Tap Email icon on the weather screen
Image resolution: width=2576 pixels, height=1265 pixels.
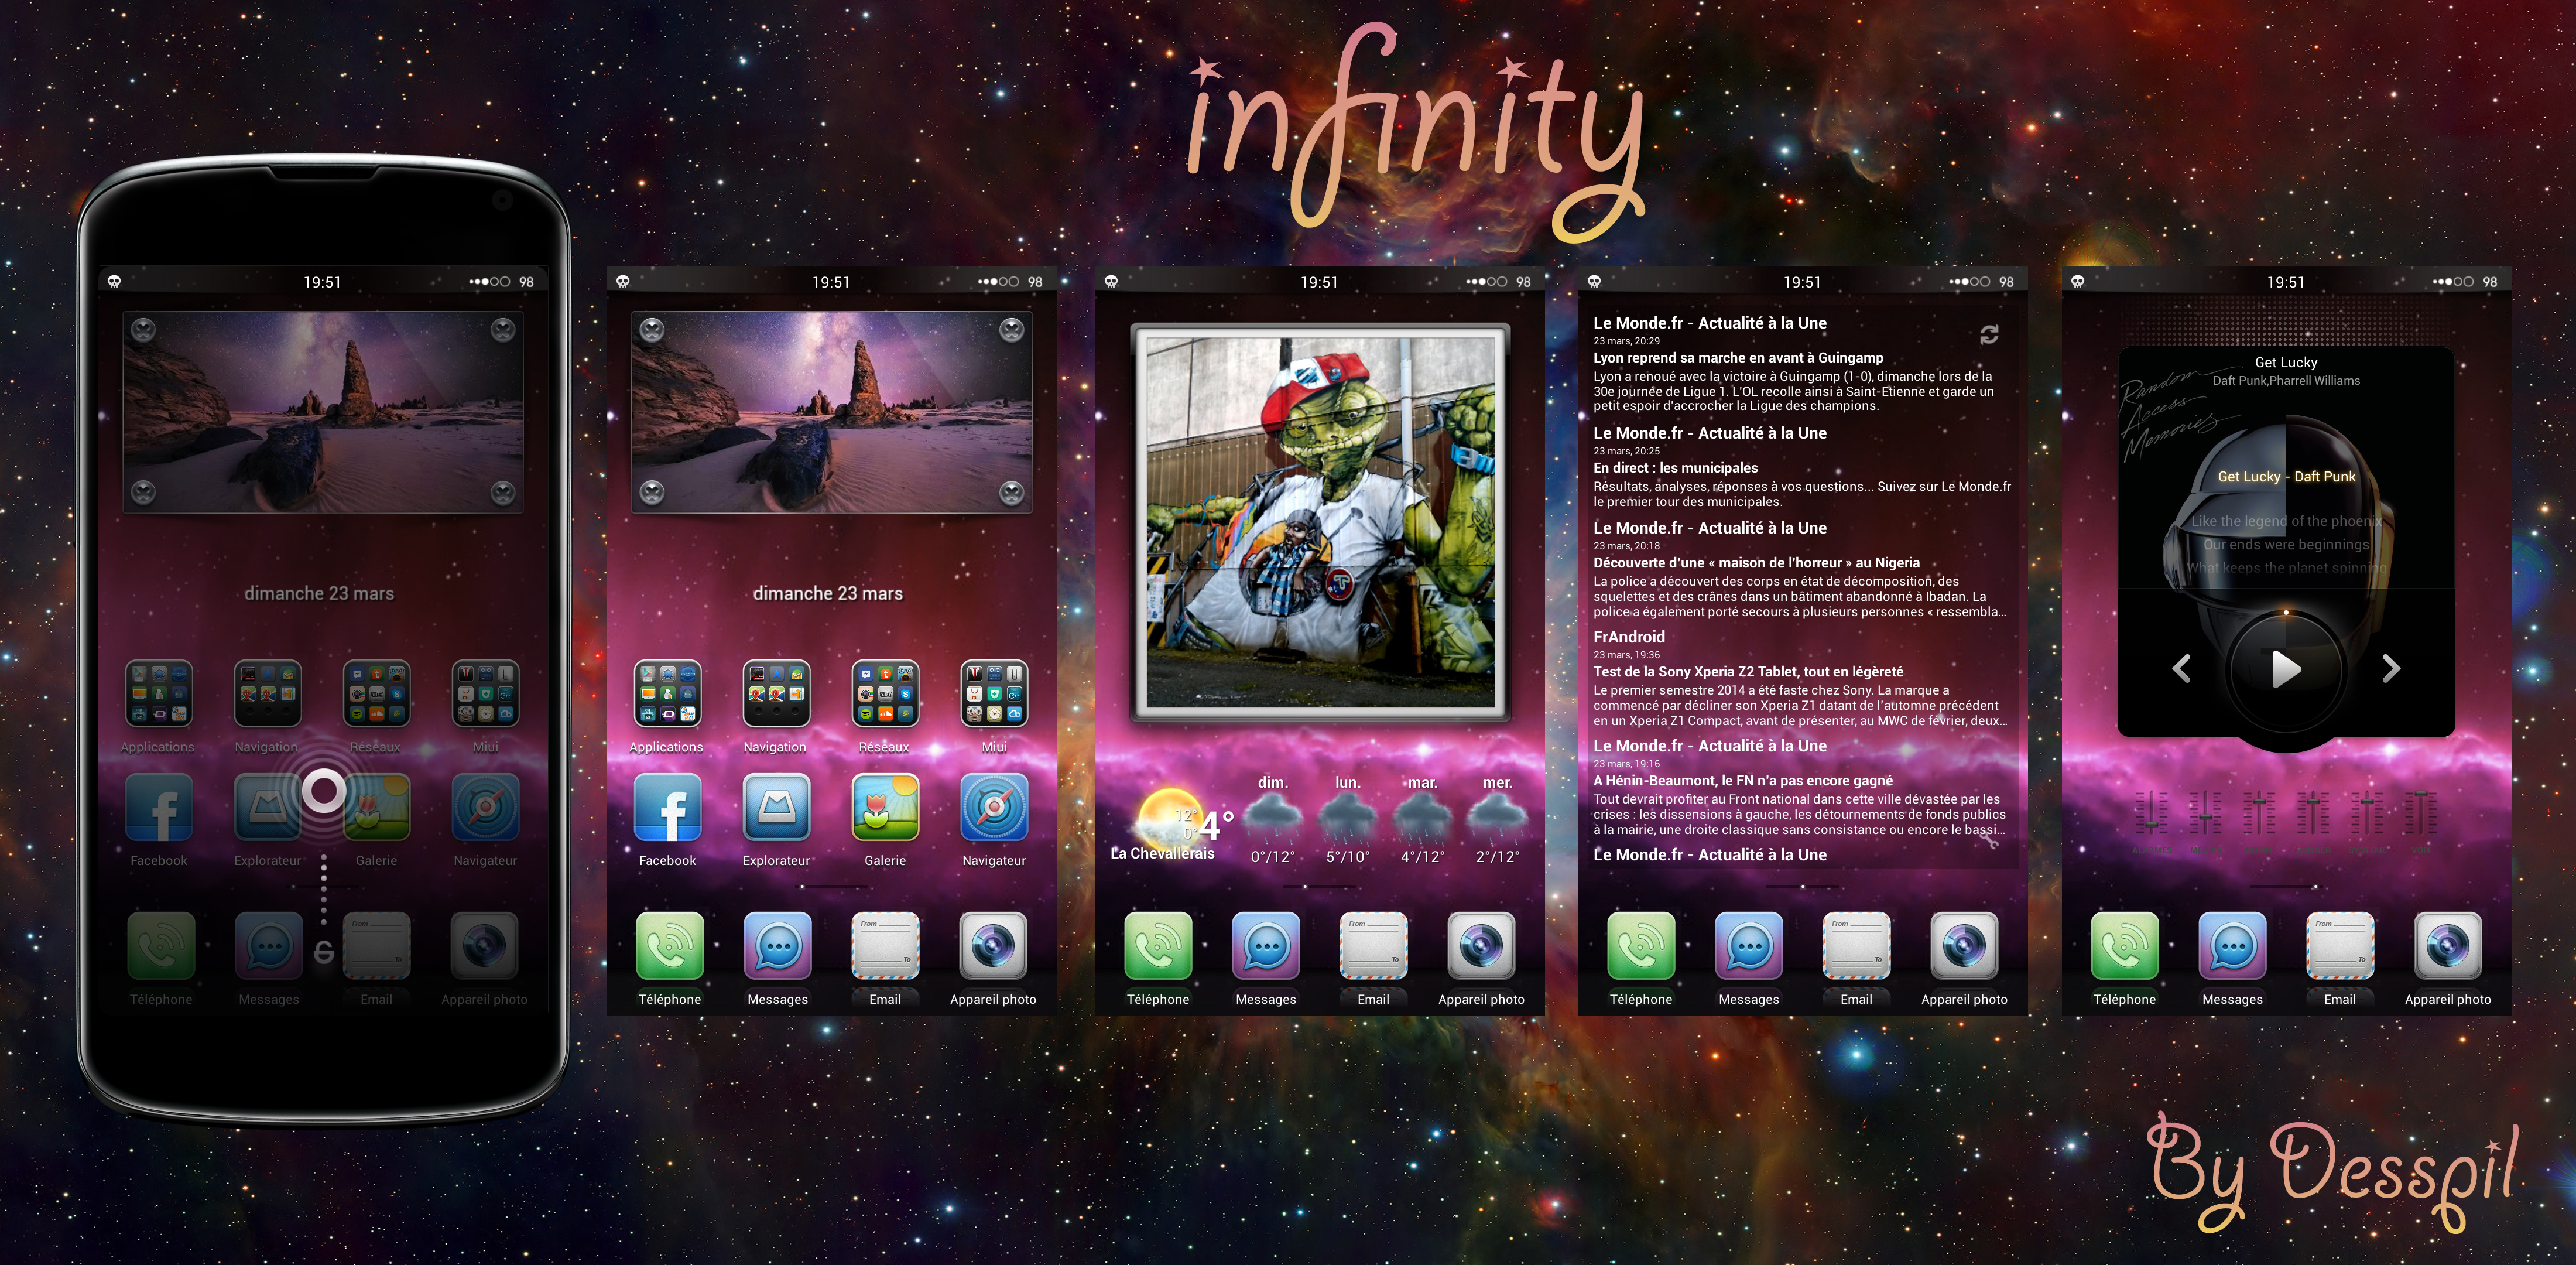1373,945
